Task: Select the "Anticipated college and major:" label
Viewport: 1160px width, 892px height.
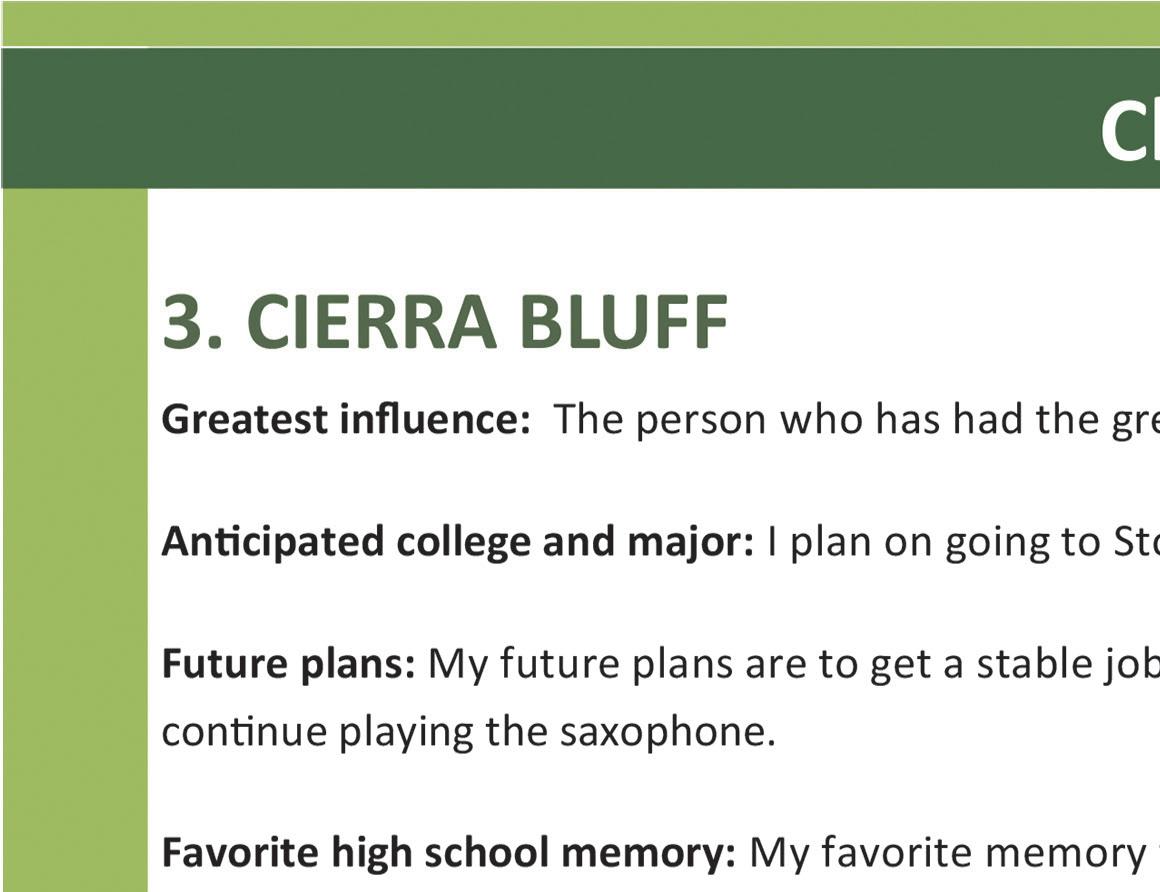Action: [457, 542]
